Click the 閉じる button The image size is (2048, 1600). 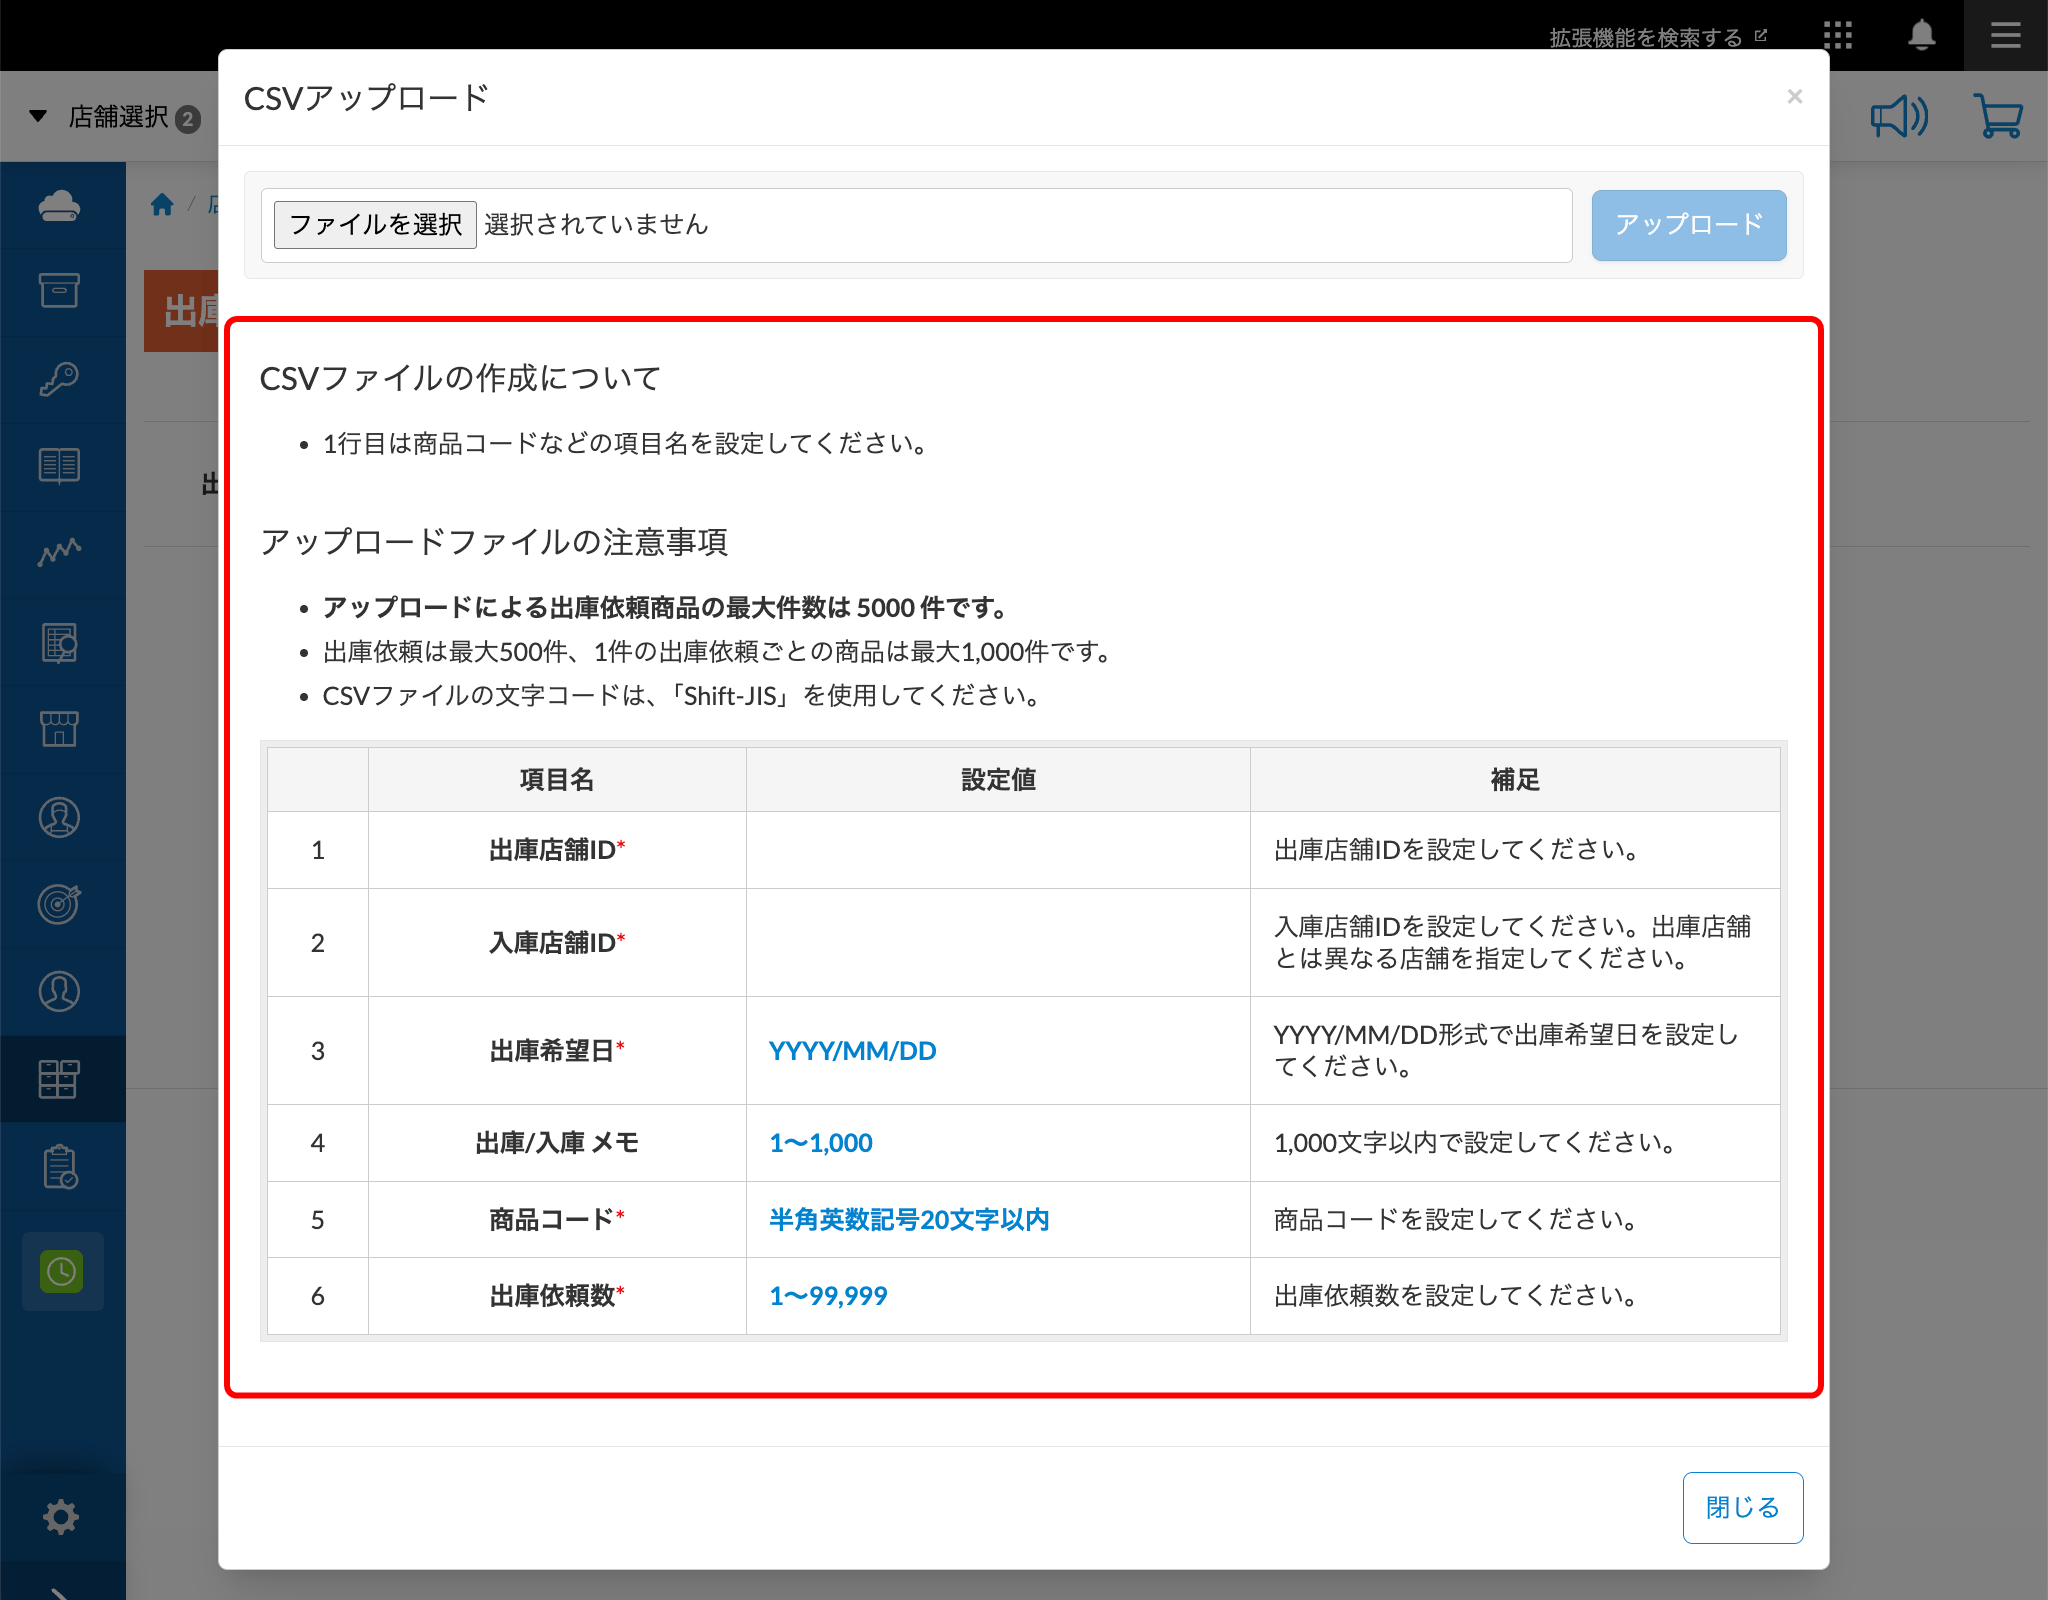tap(1742, 1507)
